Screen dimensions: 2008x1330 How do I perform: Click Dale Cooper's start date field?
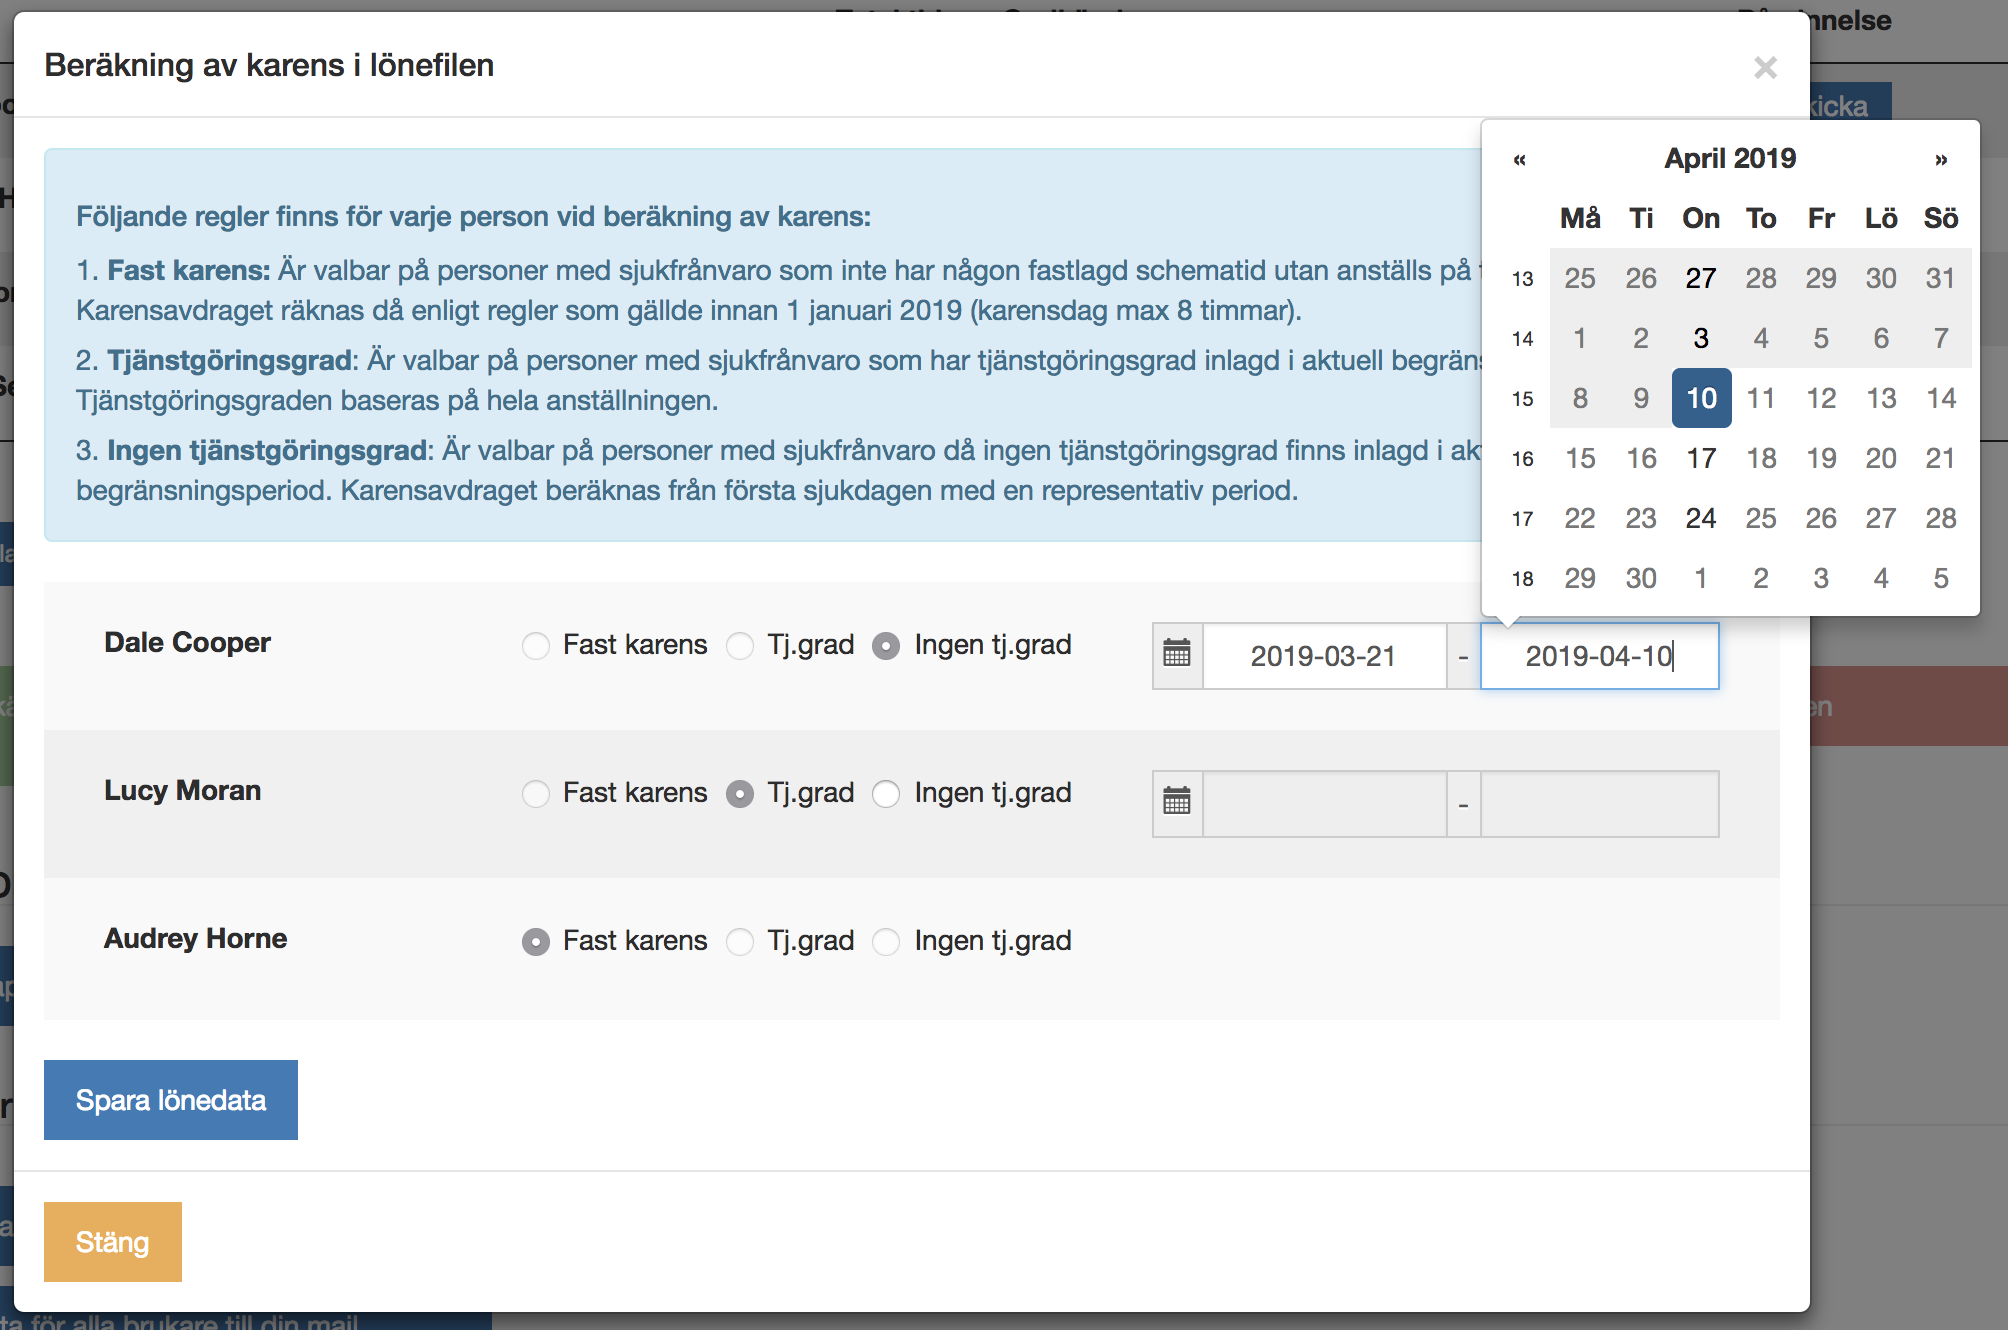tap(1323, 656)
